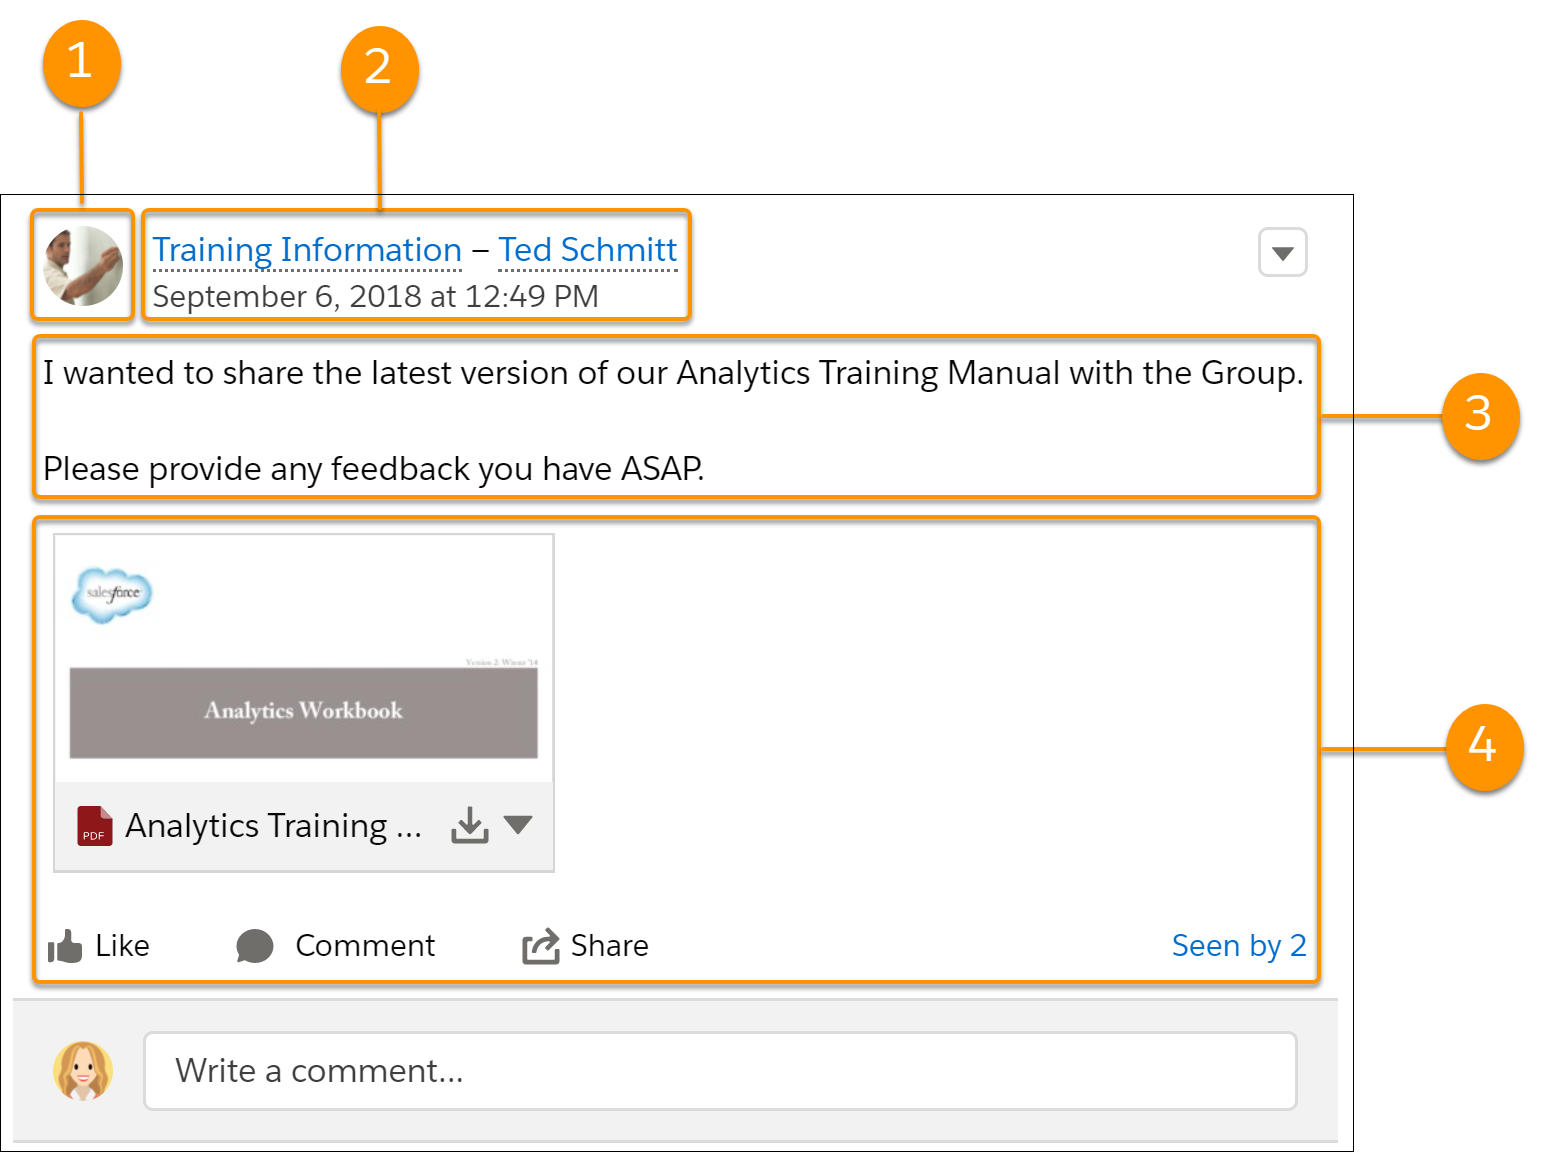This screenshot has height=1153, width=1545.
Task: Focus the Write a comment field
Action: pyautogui.click(x=720, y=1071)
